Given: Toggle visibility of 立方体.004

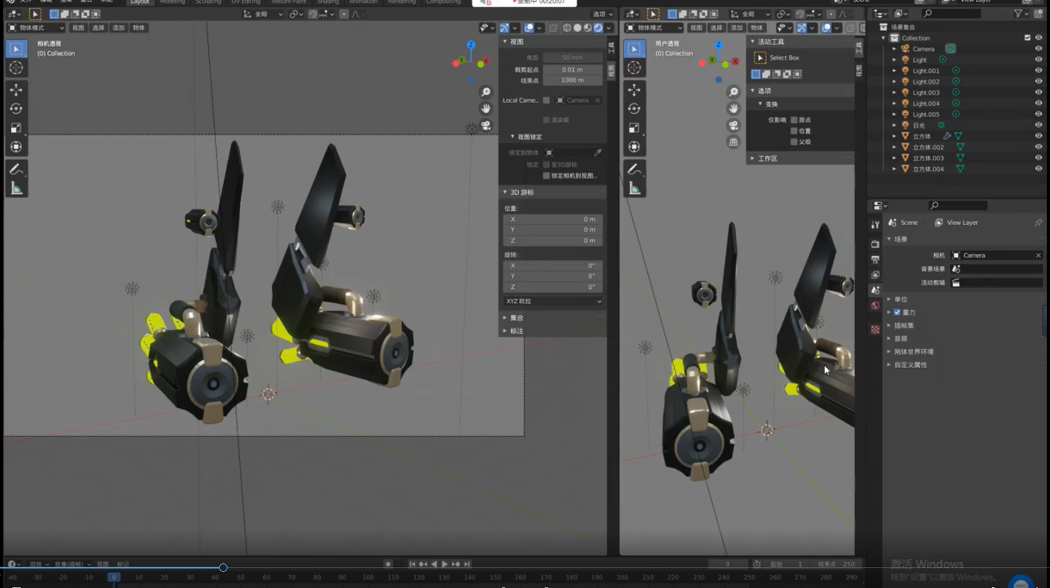Looking at the screenshot, I should click(1039, 169).
